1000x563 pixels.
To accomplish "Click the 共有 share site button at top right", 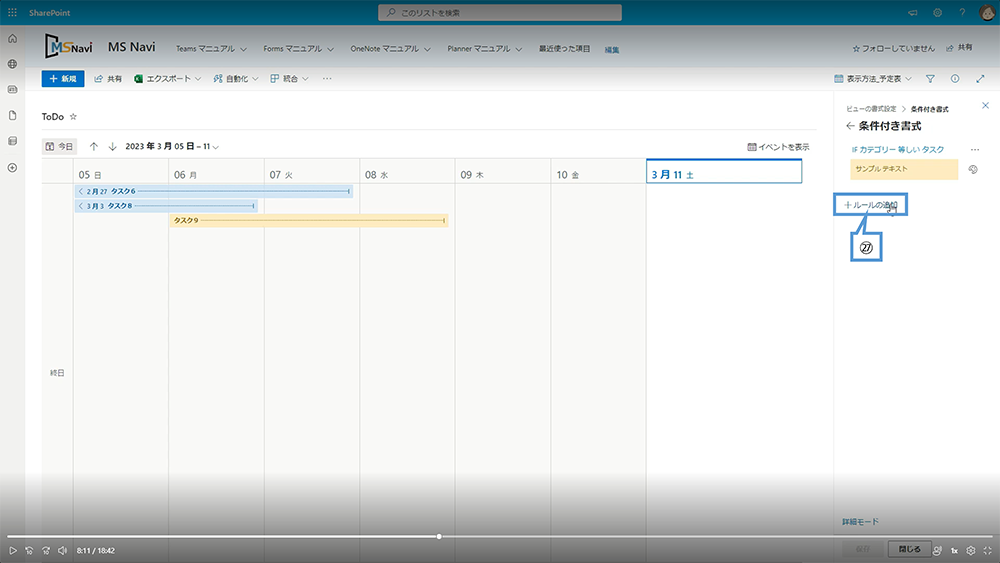I will point(959,48).
